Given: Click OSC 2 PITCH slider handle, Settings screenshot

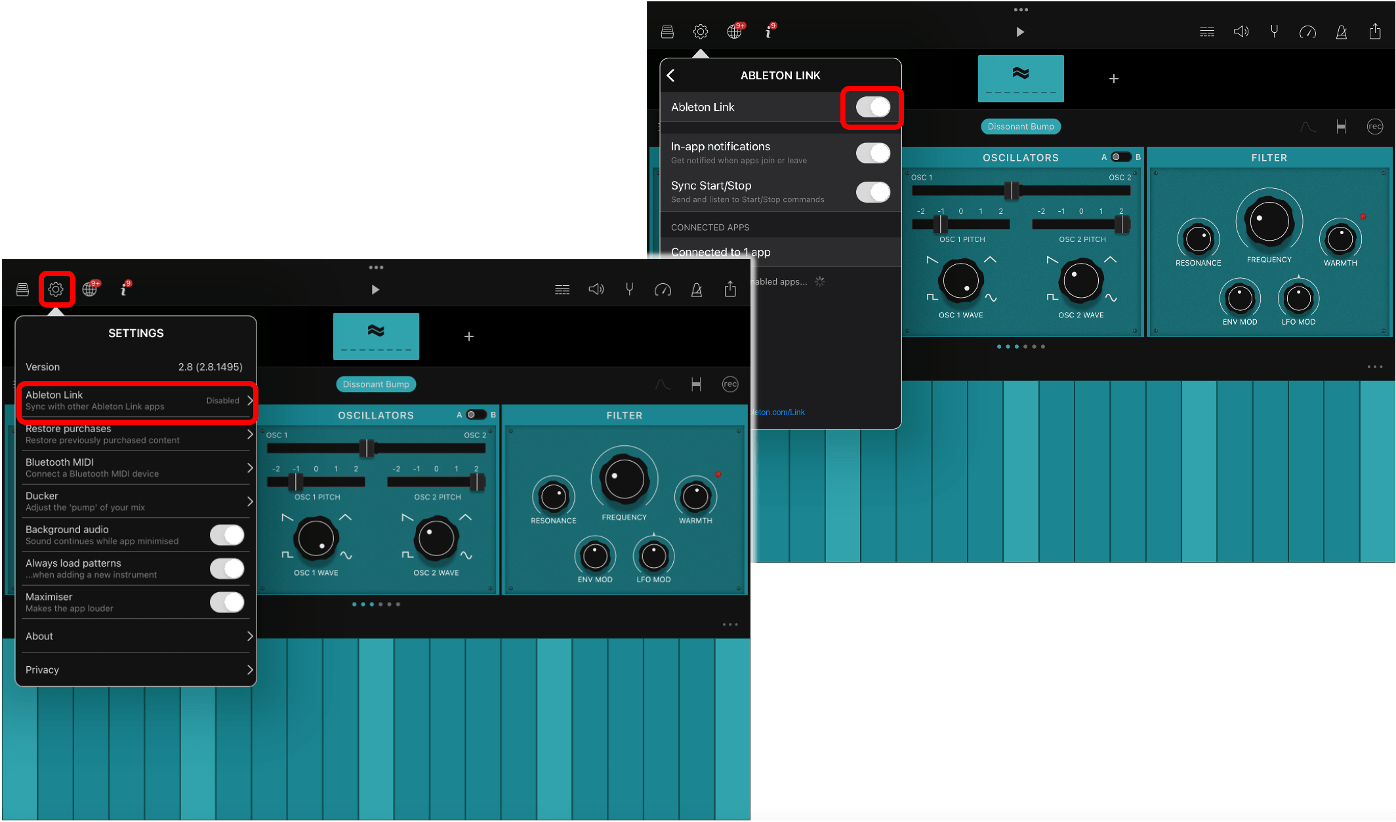Looking at the screenshot, I should 478,482.
